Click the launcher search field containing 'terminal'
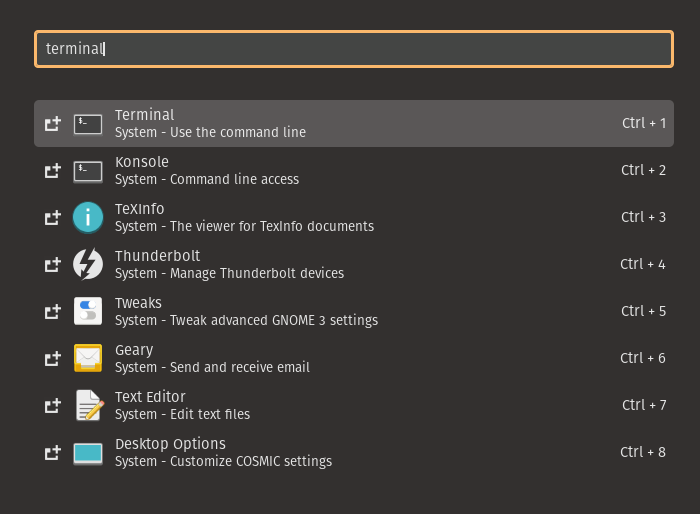This screenshot has height=514, width=700. tap(354, 49)
